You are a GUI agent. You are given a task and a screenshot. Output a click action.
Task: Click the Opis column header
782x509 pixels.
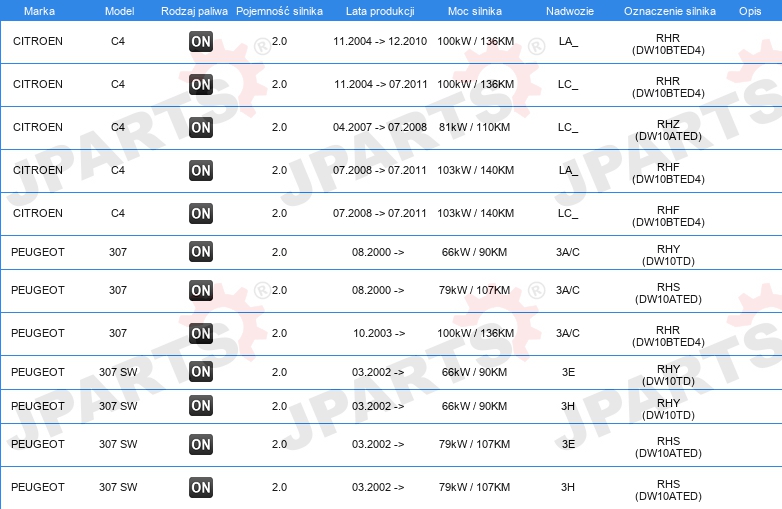pos(750,11)
